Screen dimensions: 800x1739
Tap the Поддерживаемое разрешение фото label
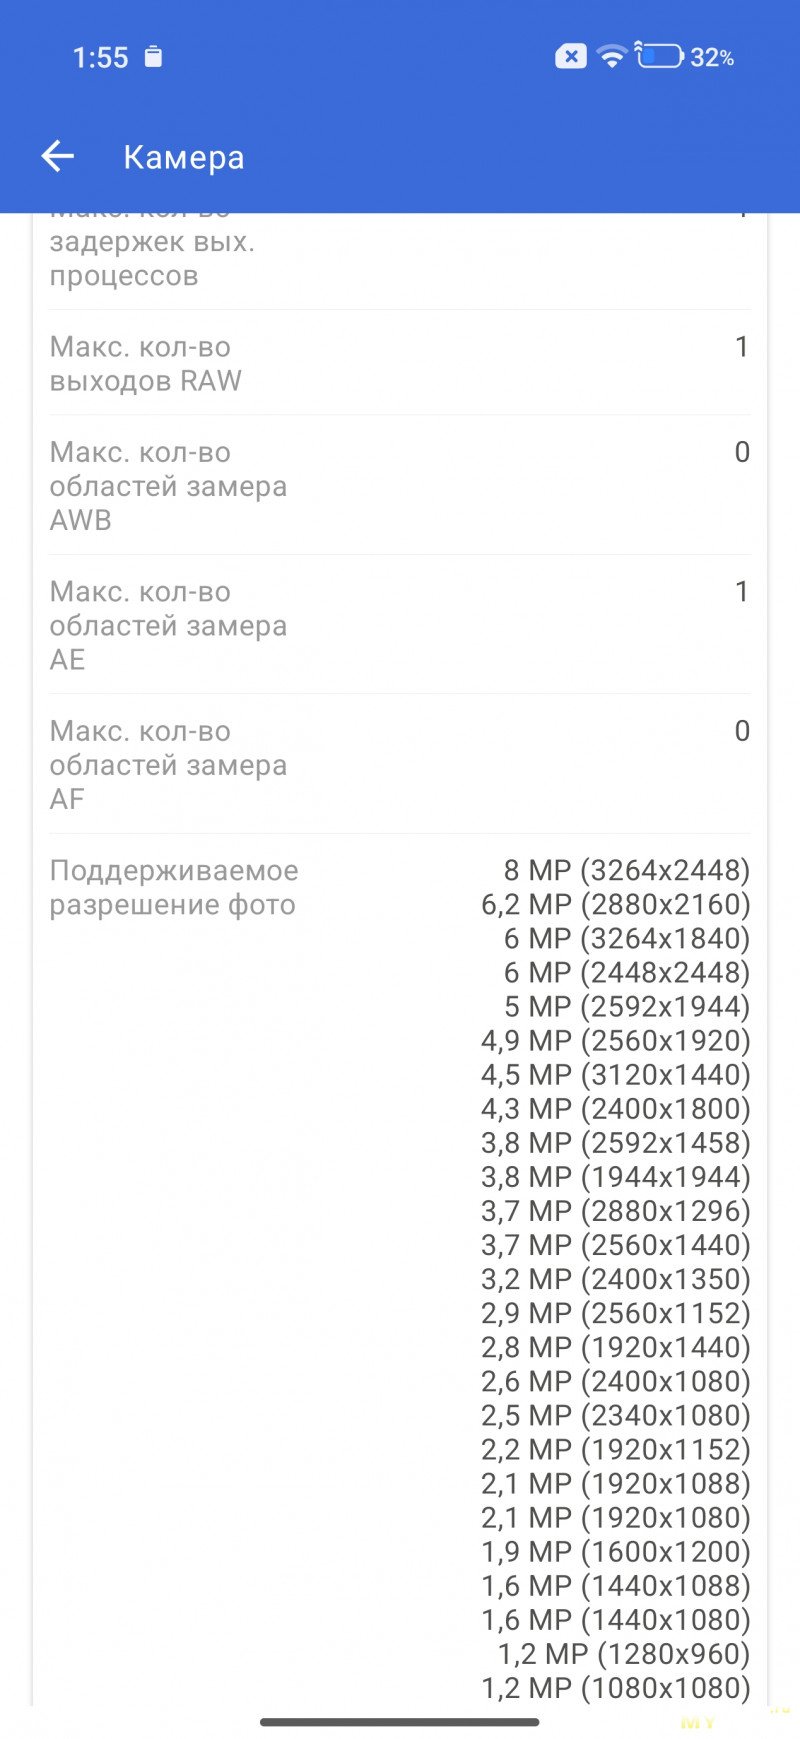[x=174, y=887]
